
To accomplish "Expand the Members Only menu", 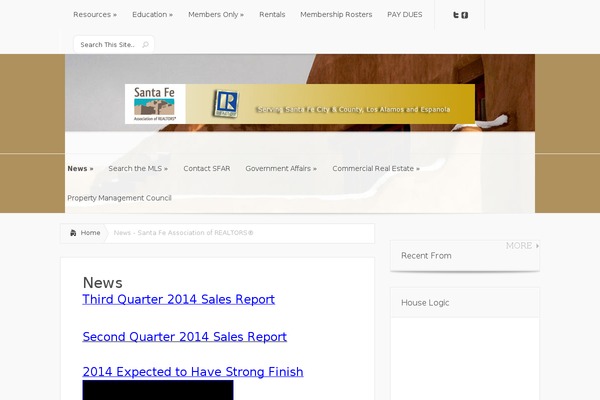I will click(216, 15).
